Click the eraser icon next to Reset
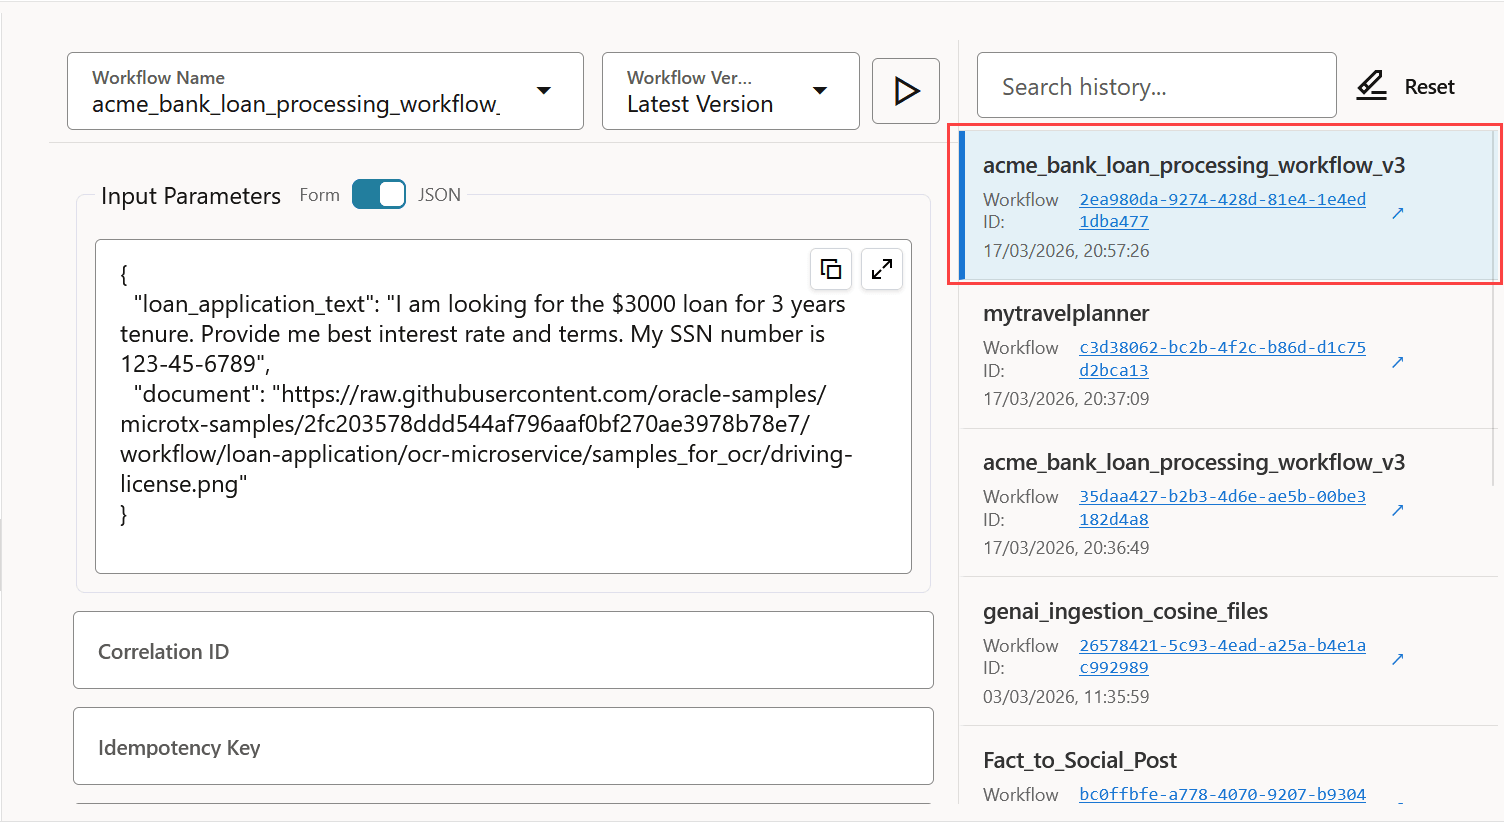The height and width of the screenshot is (822, 1504). [1371, 86]
